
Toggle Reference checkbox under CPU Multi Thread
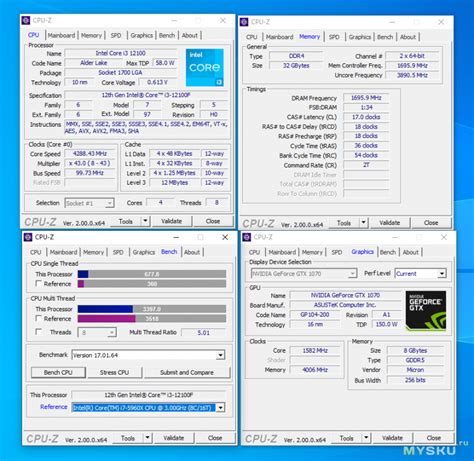tap(39, 318)
